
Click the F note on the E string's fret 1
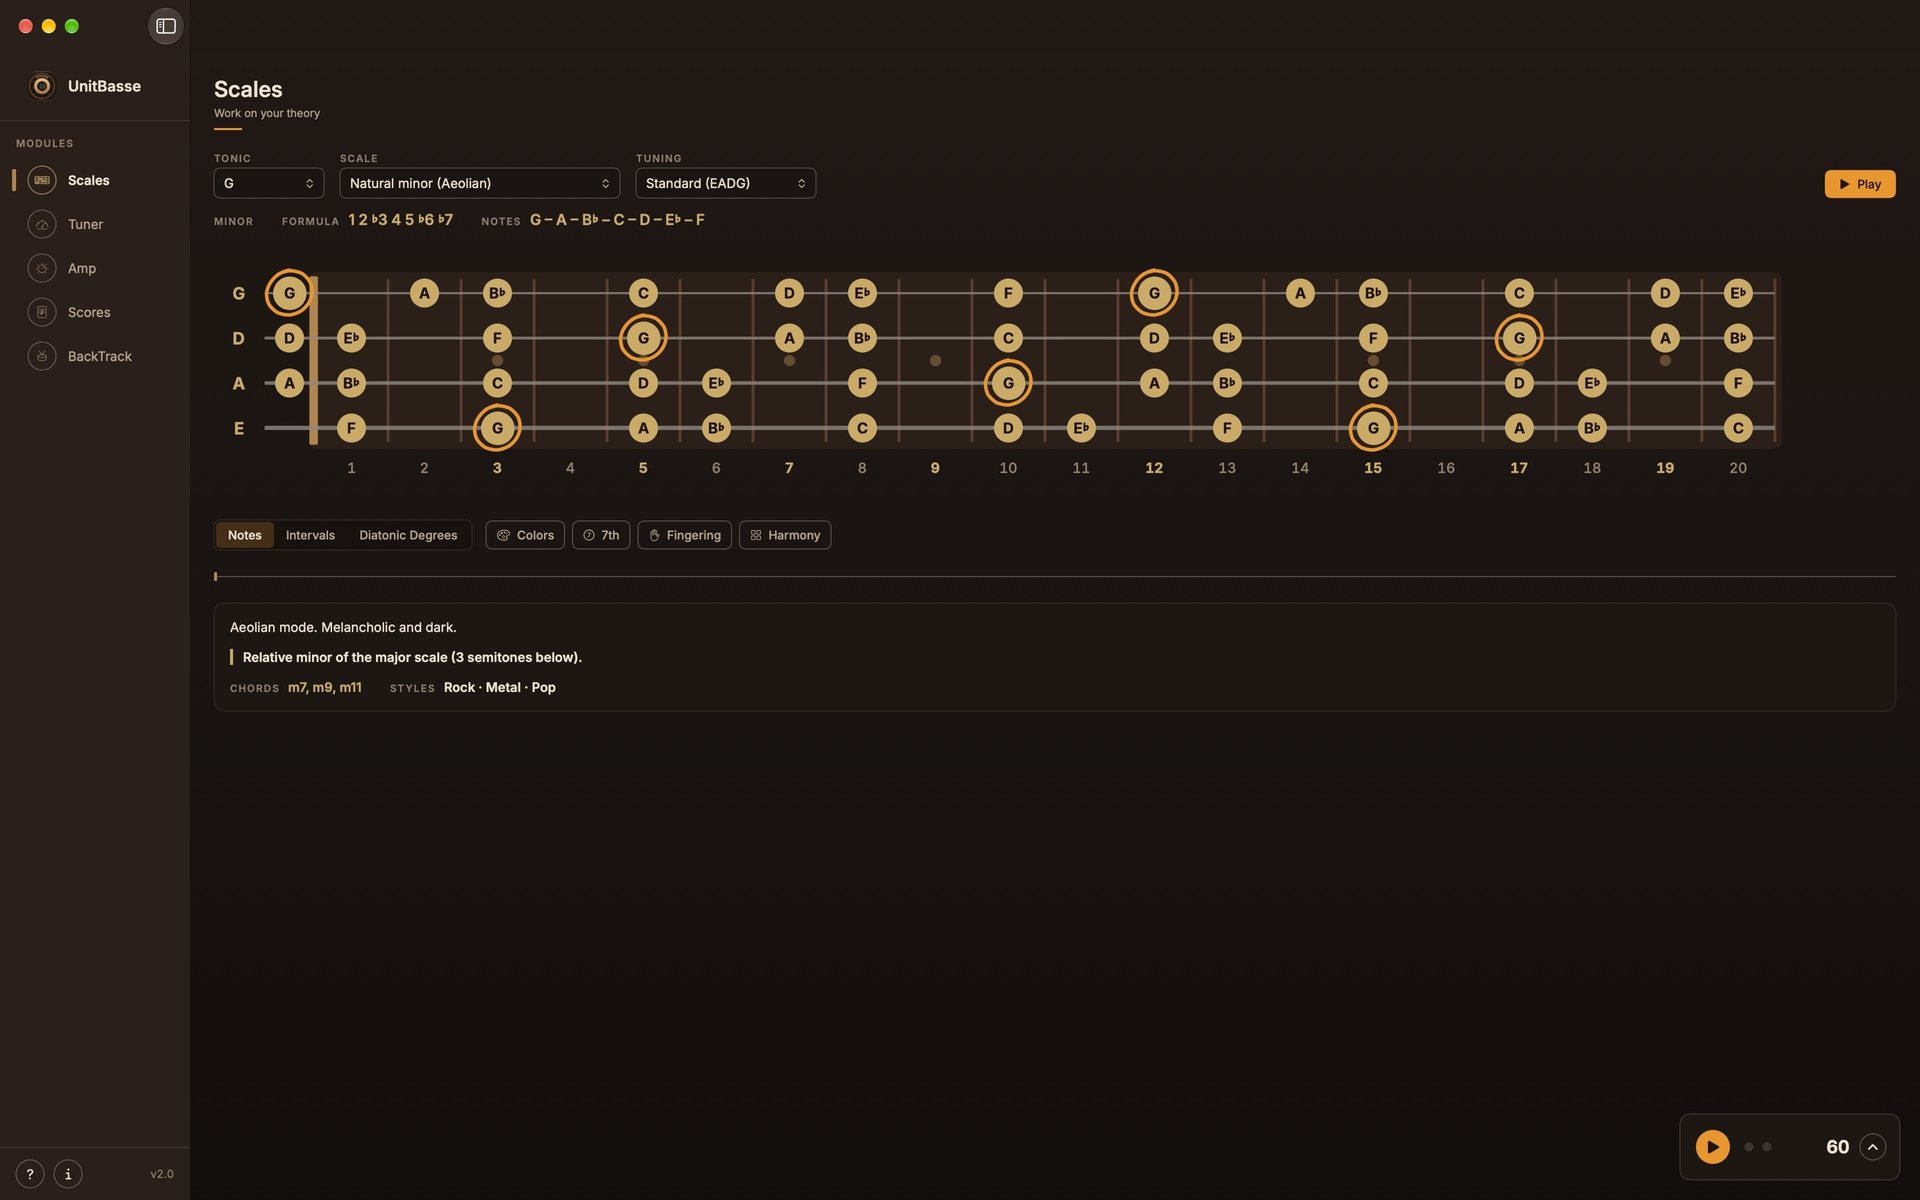tap(351, 428)
